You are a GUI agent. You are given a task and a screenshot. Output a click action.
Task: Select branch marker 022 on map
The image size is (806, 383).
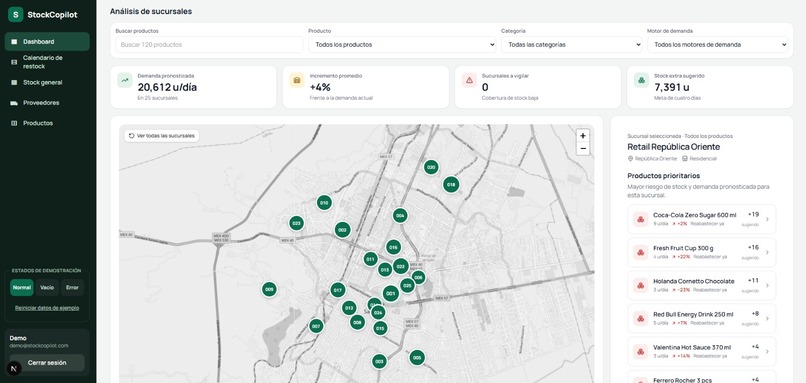tap(400, 266)
